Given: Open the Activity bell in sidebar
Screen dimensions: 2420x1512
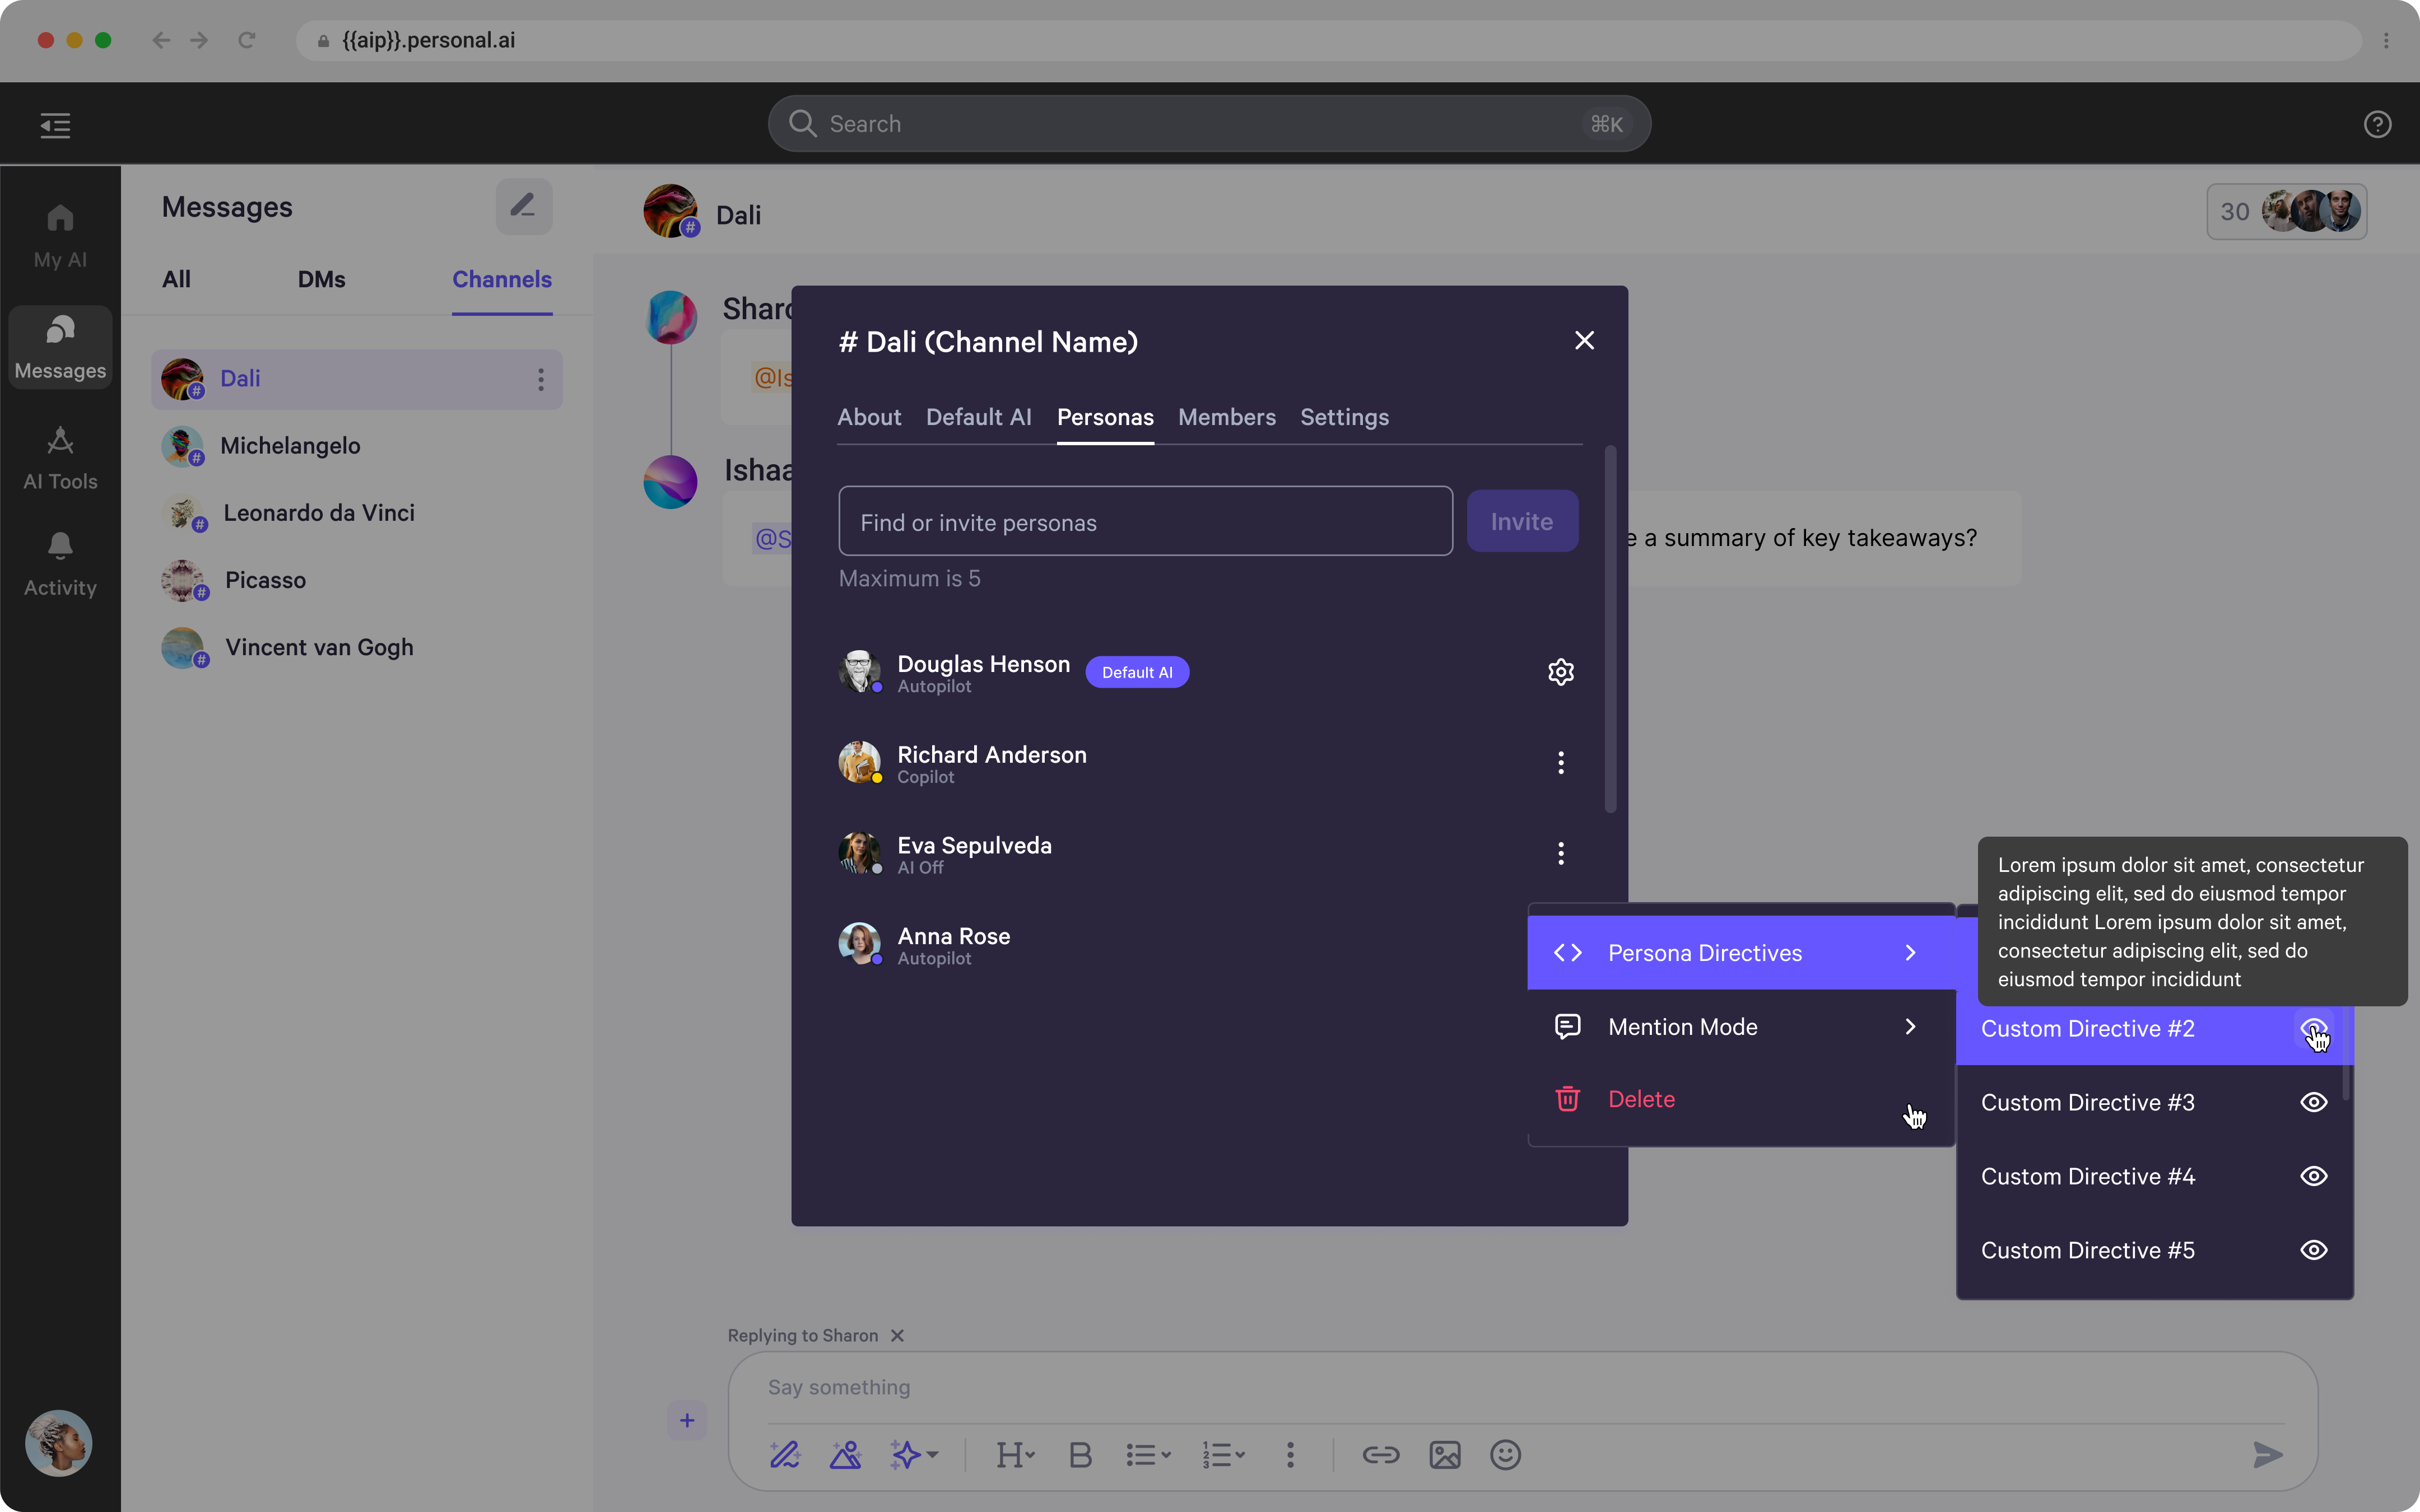Looking at the screenshot, I should point(60,564).
